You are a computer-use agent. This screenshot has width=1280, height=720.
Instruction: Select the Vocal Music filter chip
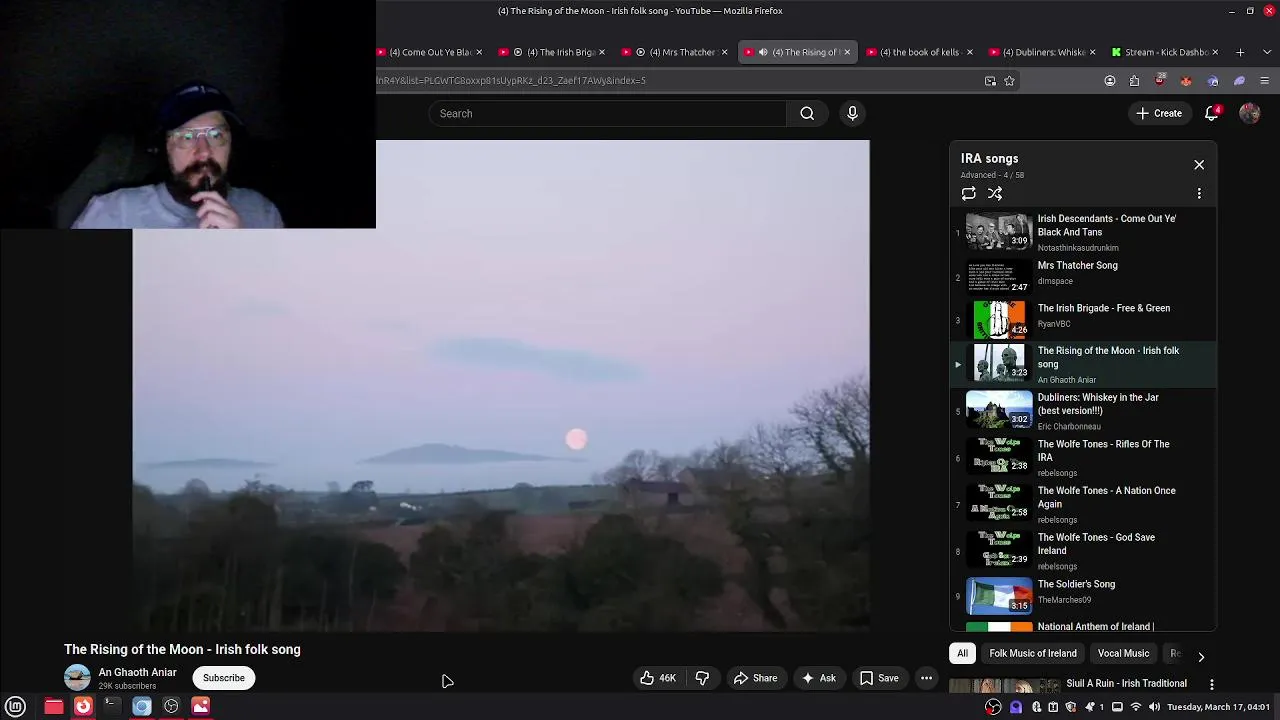pos(1123,653)
